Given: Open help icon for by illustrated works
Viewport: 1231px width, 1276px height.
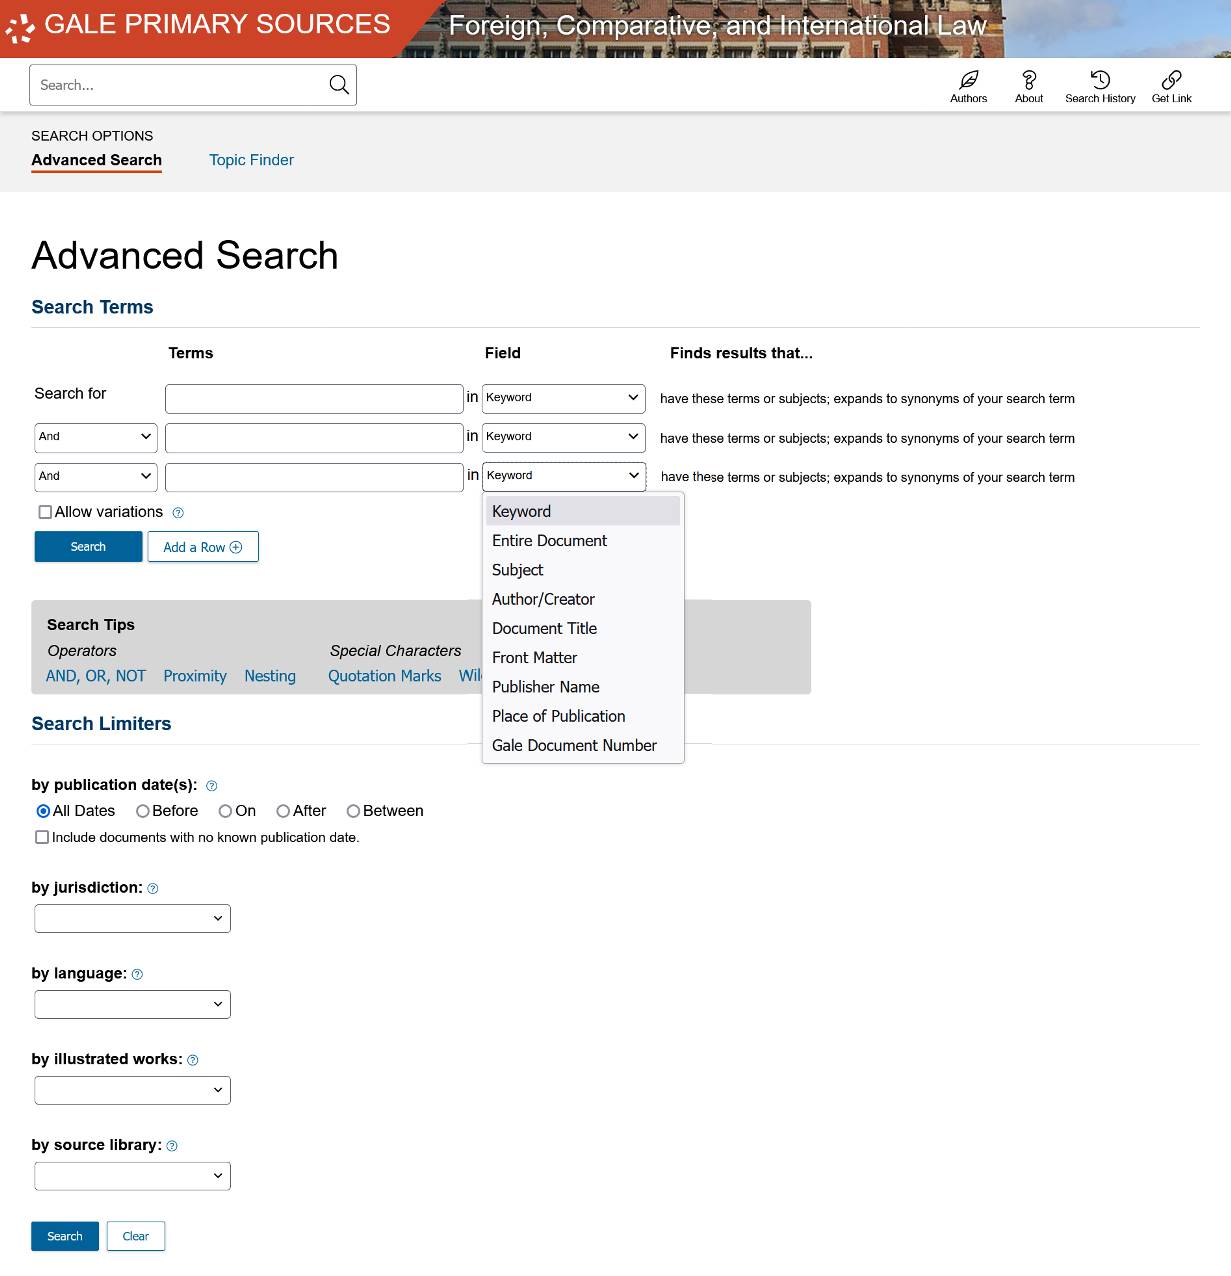Looking at the screenshot, I should (192, 1060).
